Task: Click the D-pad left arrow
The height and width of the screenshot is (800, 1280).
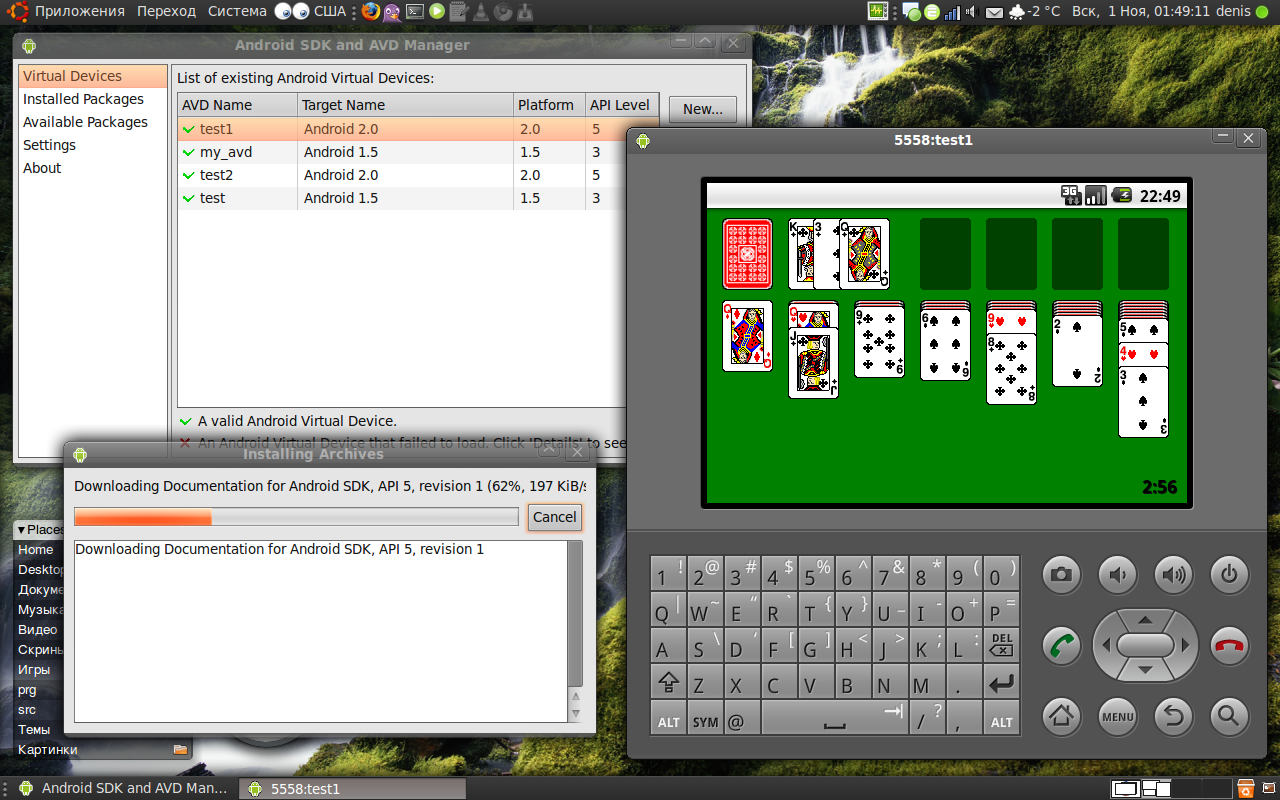Action: click(x=1106, y=645)
